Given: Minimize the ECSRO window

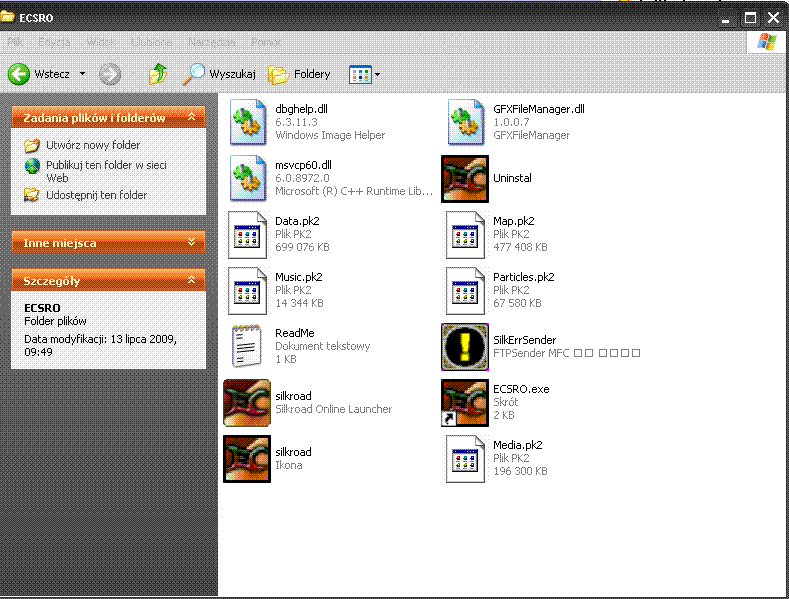Looking at the screenshot, I should tap(725, 19).
